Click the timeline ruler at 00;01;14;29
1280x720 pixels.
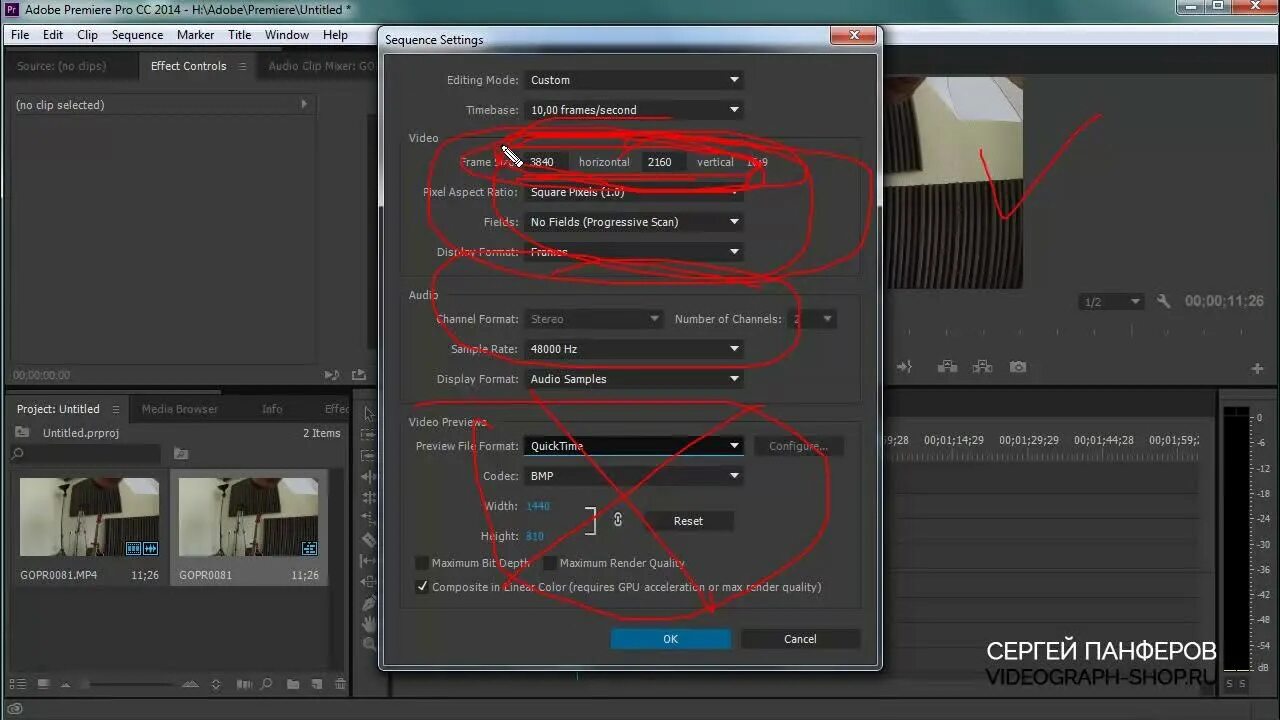(x=954, y=440)
